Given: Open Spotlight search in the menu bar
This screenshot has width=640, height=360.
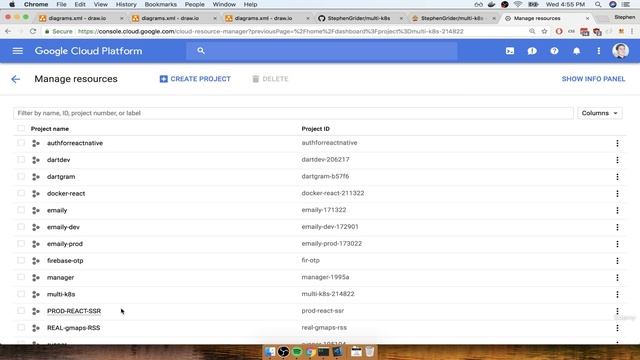Looking at the screenshot, I should pos(598,4).
